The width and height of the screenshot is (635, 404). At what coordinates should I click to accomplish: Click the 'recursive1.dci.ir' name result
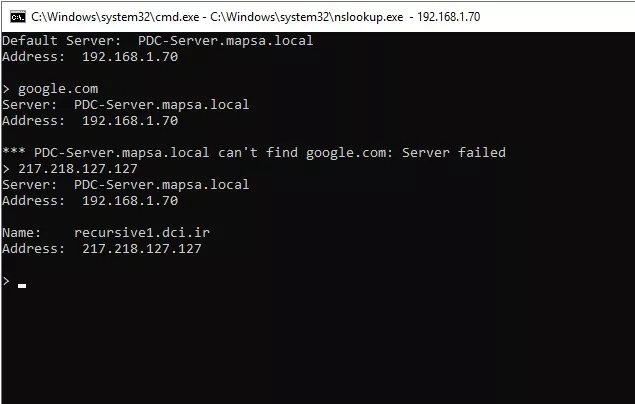coord(142,232)
